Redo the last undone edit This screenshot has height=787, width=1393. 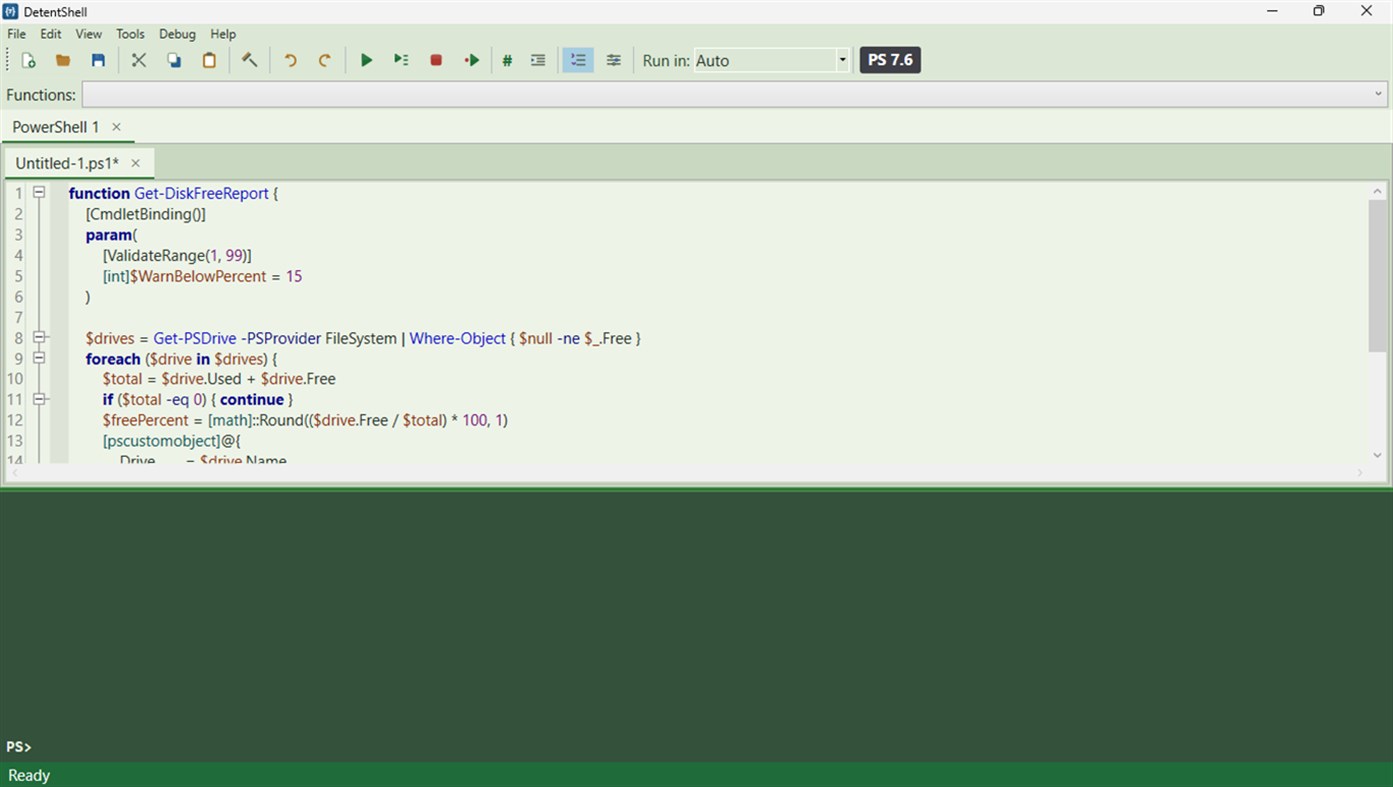(325, 60)
